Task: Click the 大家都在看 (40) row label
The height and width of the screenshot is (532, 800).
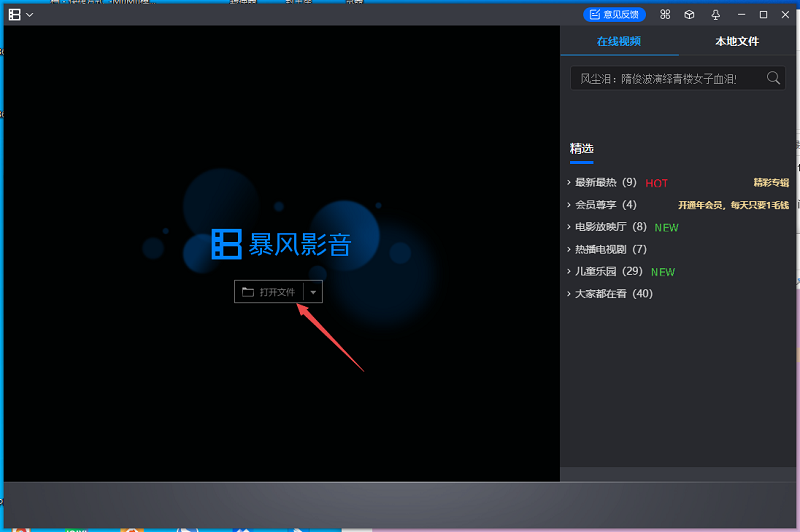Action: pos(614,293)
